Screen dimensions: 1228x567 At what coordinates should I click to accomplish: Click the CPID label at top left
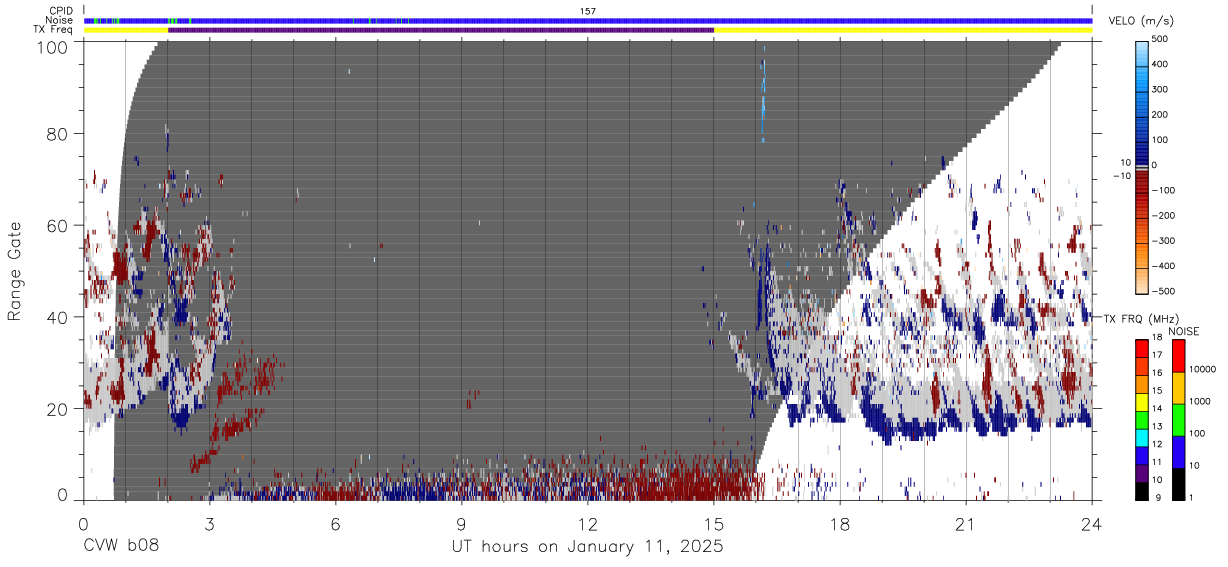pyautogui.click(x=61, y=11)
